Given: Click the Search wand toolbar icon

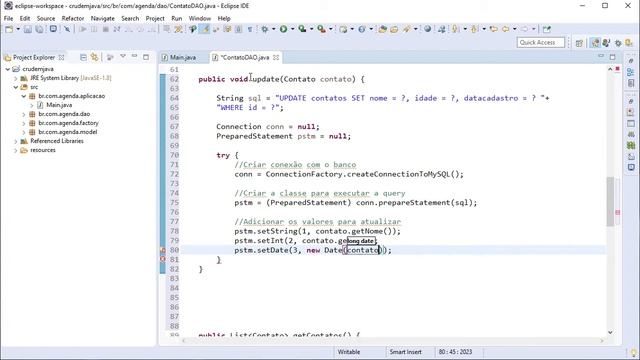Looking at the screenshot, I should coord(407,29).
